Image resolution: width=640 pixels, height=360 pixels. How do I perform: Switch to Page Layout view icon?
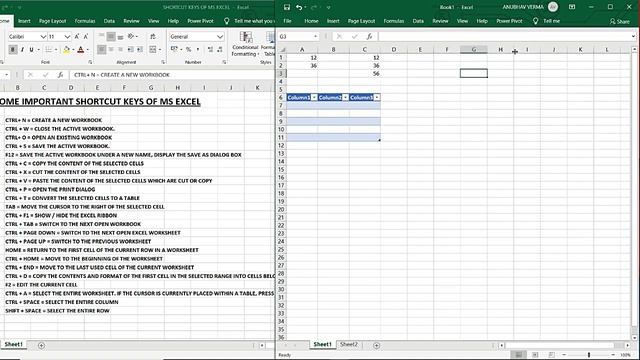tap(535, 355)
